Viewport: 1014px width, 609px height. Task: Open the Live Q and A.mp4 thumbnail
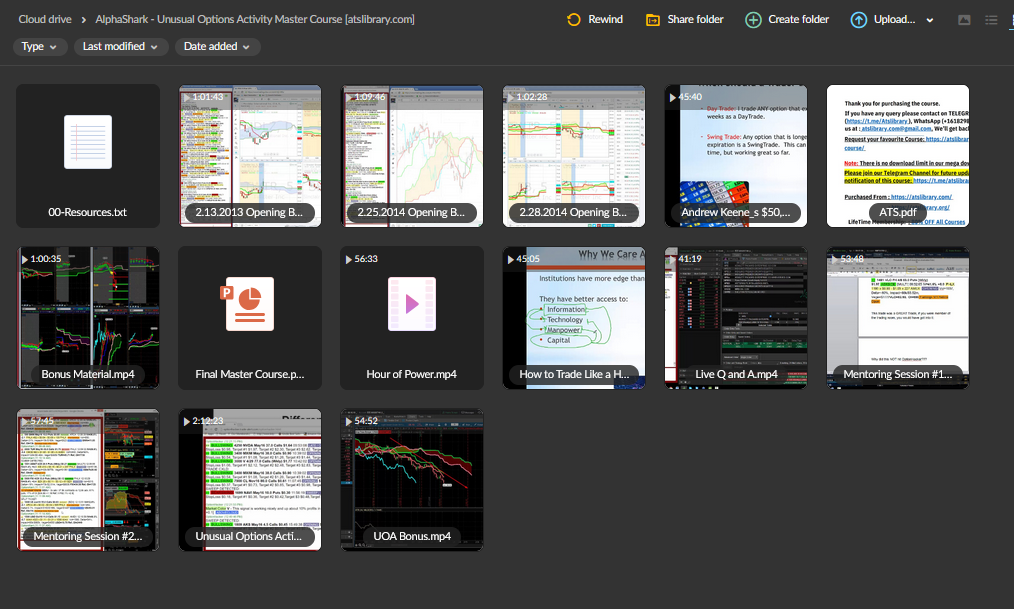coord(736,317)
